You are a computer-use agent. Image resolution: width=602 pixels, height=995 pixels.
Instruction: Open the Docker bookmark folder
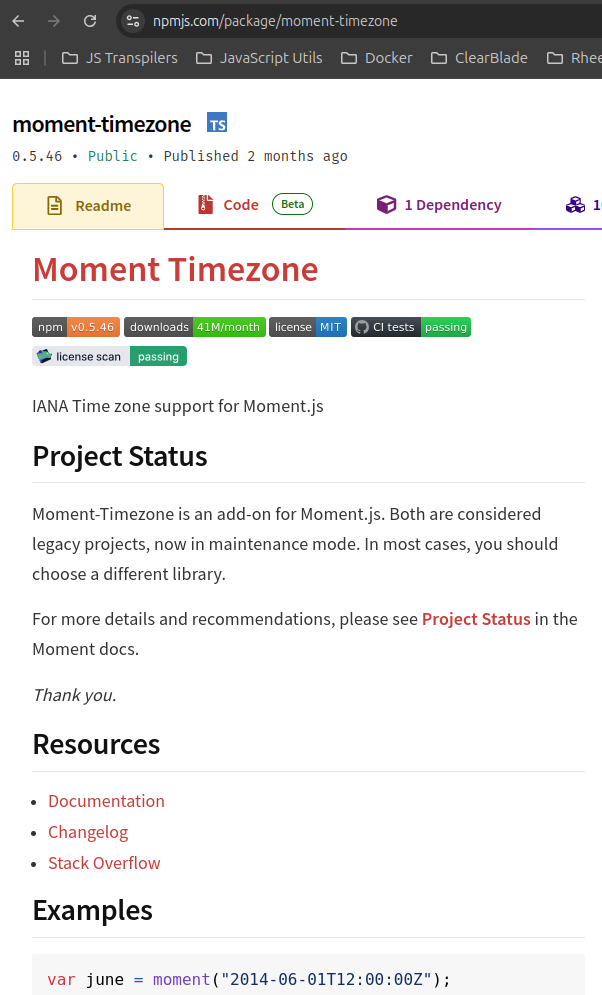coord(377,58)
